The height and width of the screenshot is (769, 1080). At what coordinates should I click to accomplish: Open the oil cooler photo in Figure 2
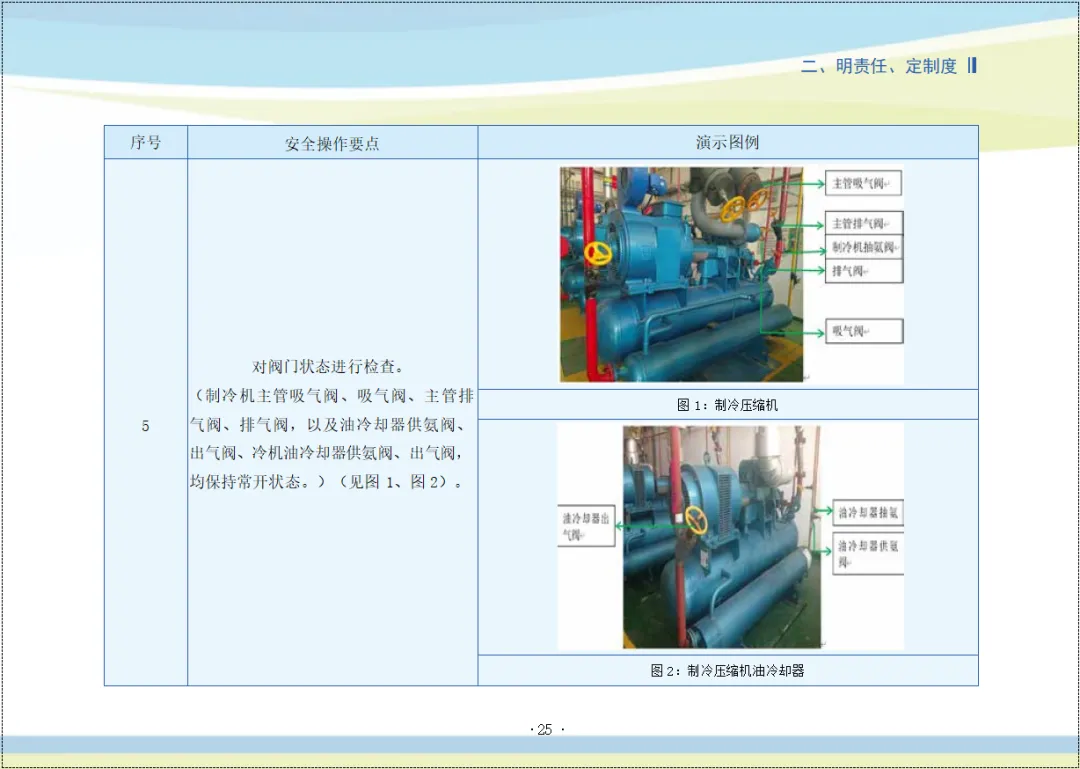click(722, 537)
